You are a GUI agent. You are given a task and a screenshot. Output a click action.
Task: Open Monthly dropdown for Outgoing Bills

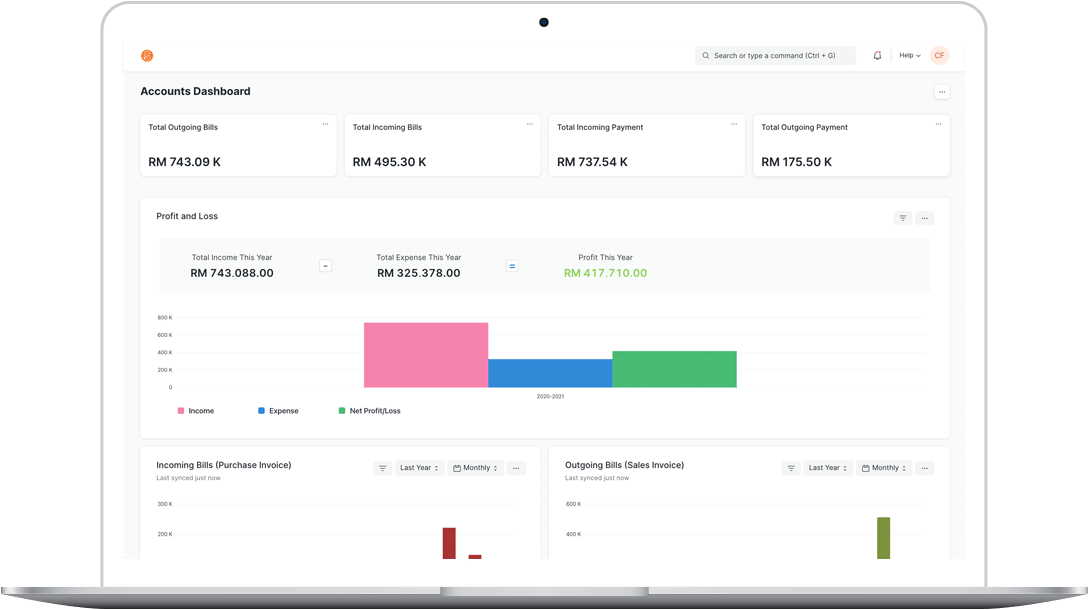884,468
